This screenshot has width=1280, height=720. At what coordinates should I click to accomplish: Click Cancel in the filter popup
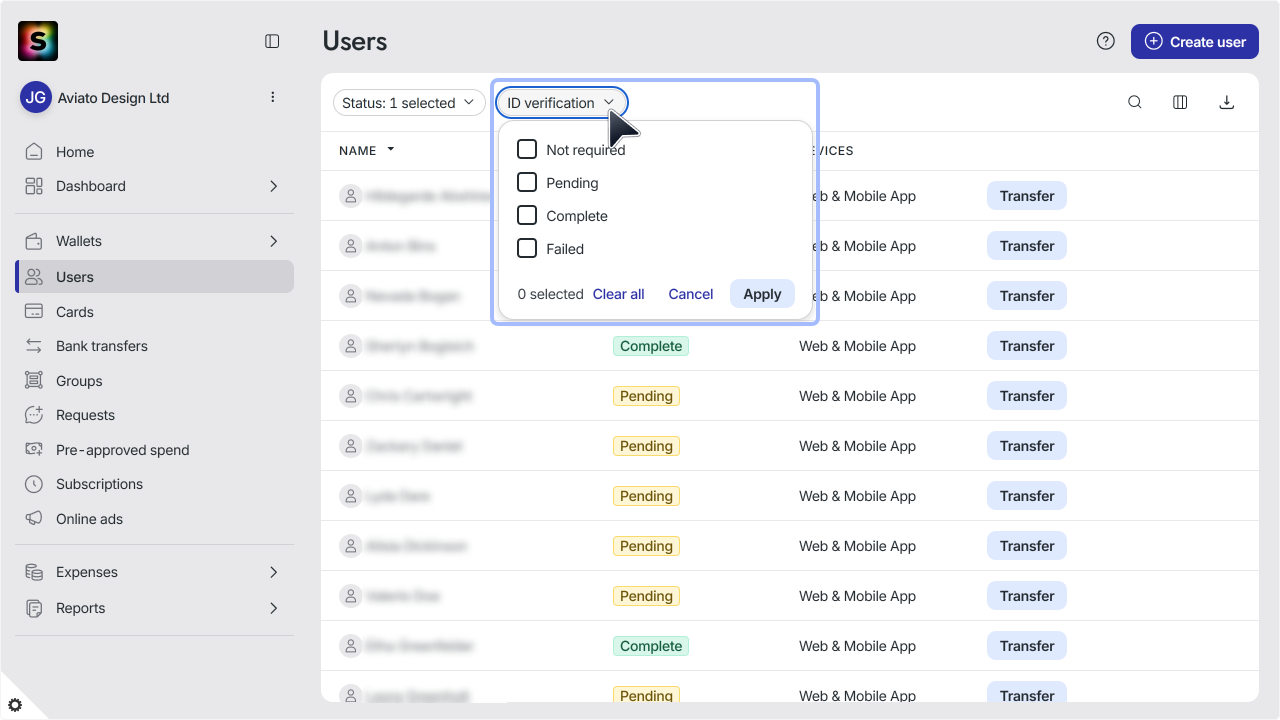[691, 294]
